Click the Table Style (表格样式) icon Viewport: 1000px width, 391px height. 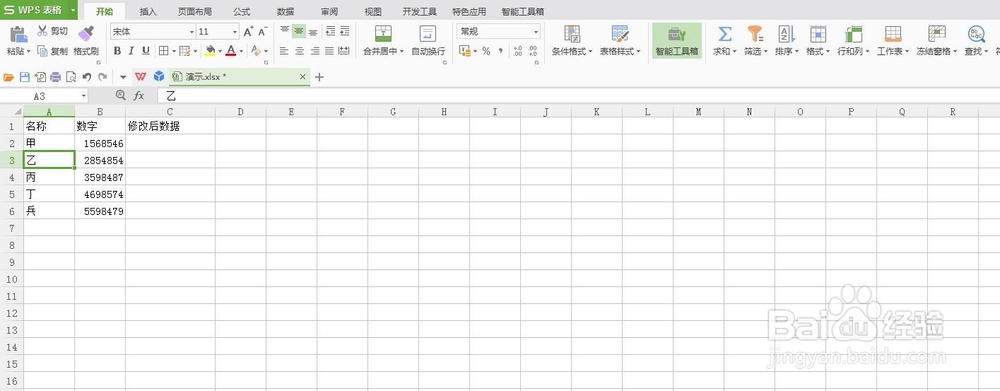pos(620,34)
